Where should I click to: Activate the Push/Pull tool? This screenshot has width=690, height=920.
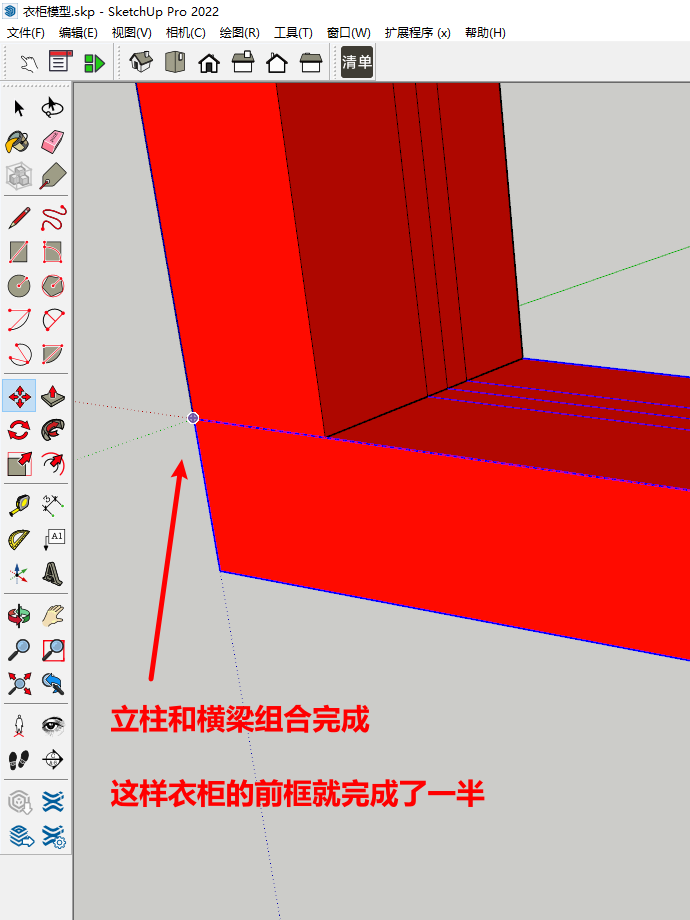pos(53,397)
